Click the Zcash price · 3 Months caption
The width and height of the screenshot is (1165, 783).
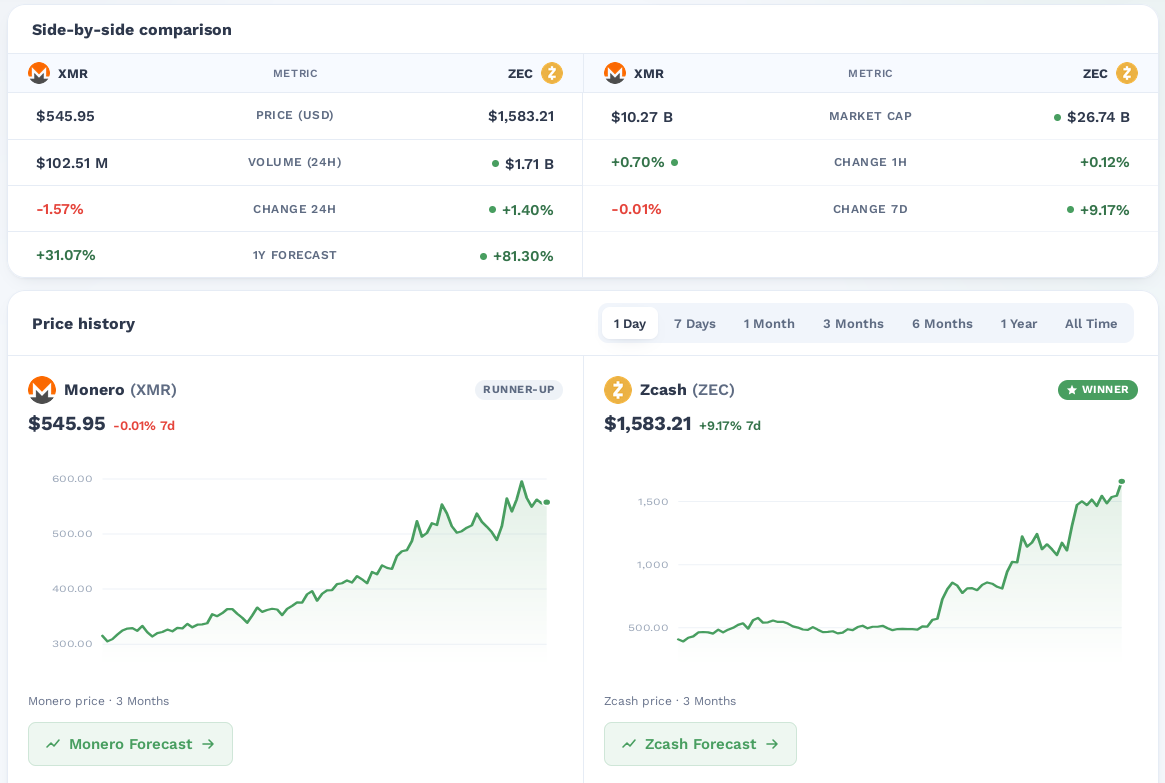670,701
